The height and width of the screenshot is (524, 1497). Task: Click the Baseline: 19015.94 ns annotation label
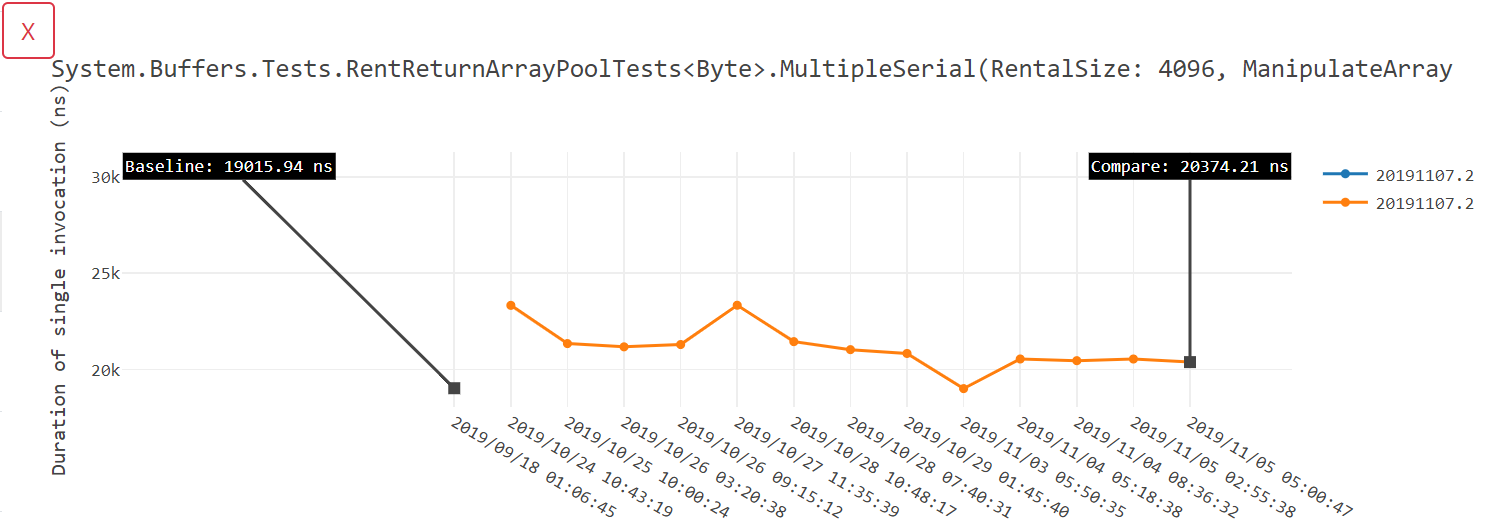click(229, 166)
